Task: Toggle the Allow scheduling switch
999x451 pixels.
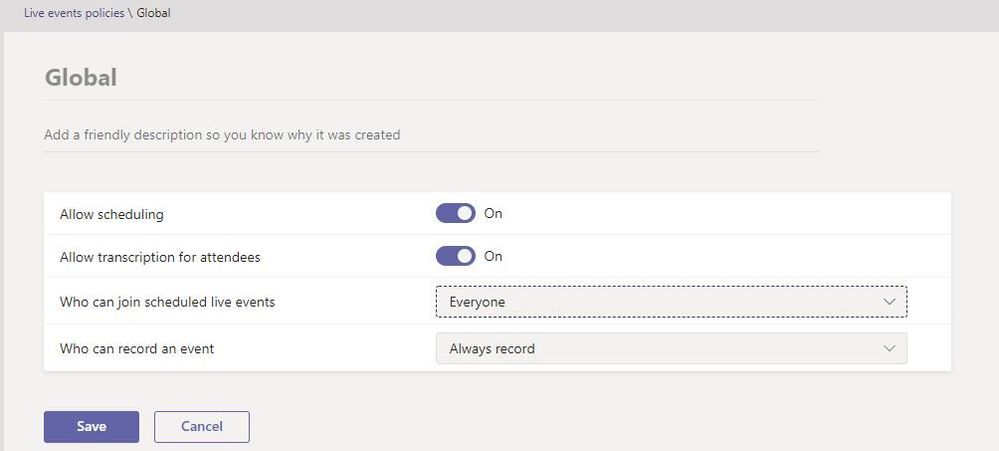Action: (x=455, y=213)
